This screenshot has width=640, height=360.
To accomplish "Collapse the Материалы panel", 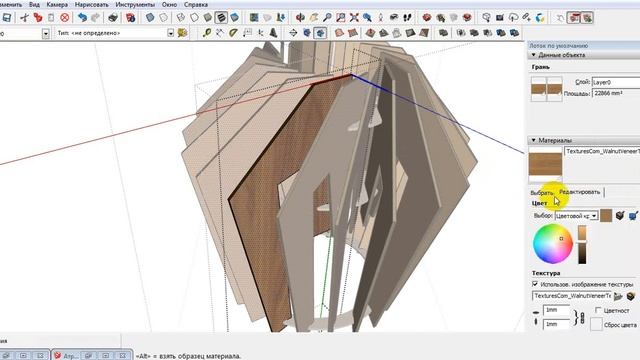I will [533, 140].
